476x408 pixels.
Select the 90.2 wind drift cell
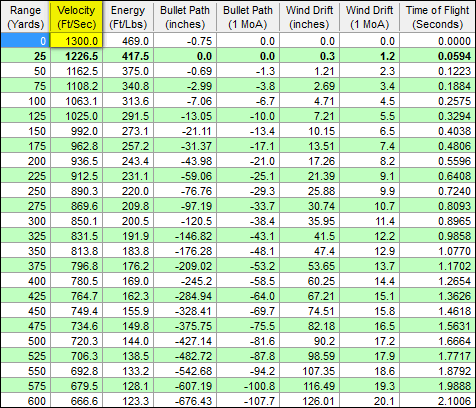[309, 341]
